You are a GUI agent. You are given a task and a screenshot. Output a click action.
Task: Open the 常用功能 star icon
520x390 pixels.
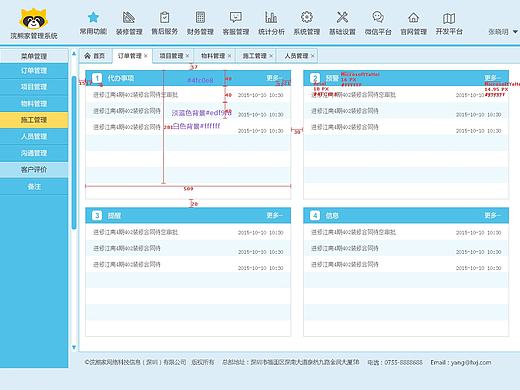coord(93,17)
